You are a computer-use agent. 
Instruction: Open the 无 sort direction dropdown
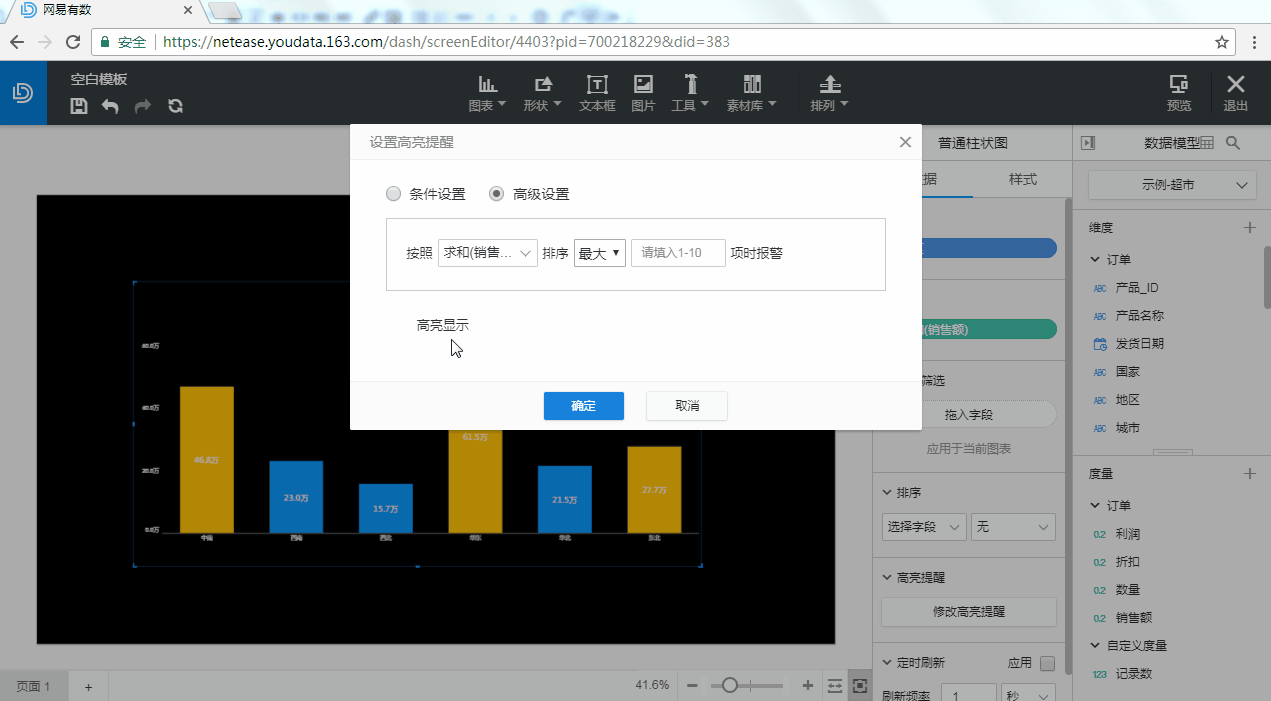point(1013,526)
